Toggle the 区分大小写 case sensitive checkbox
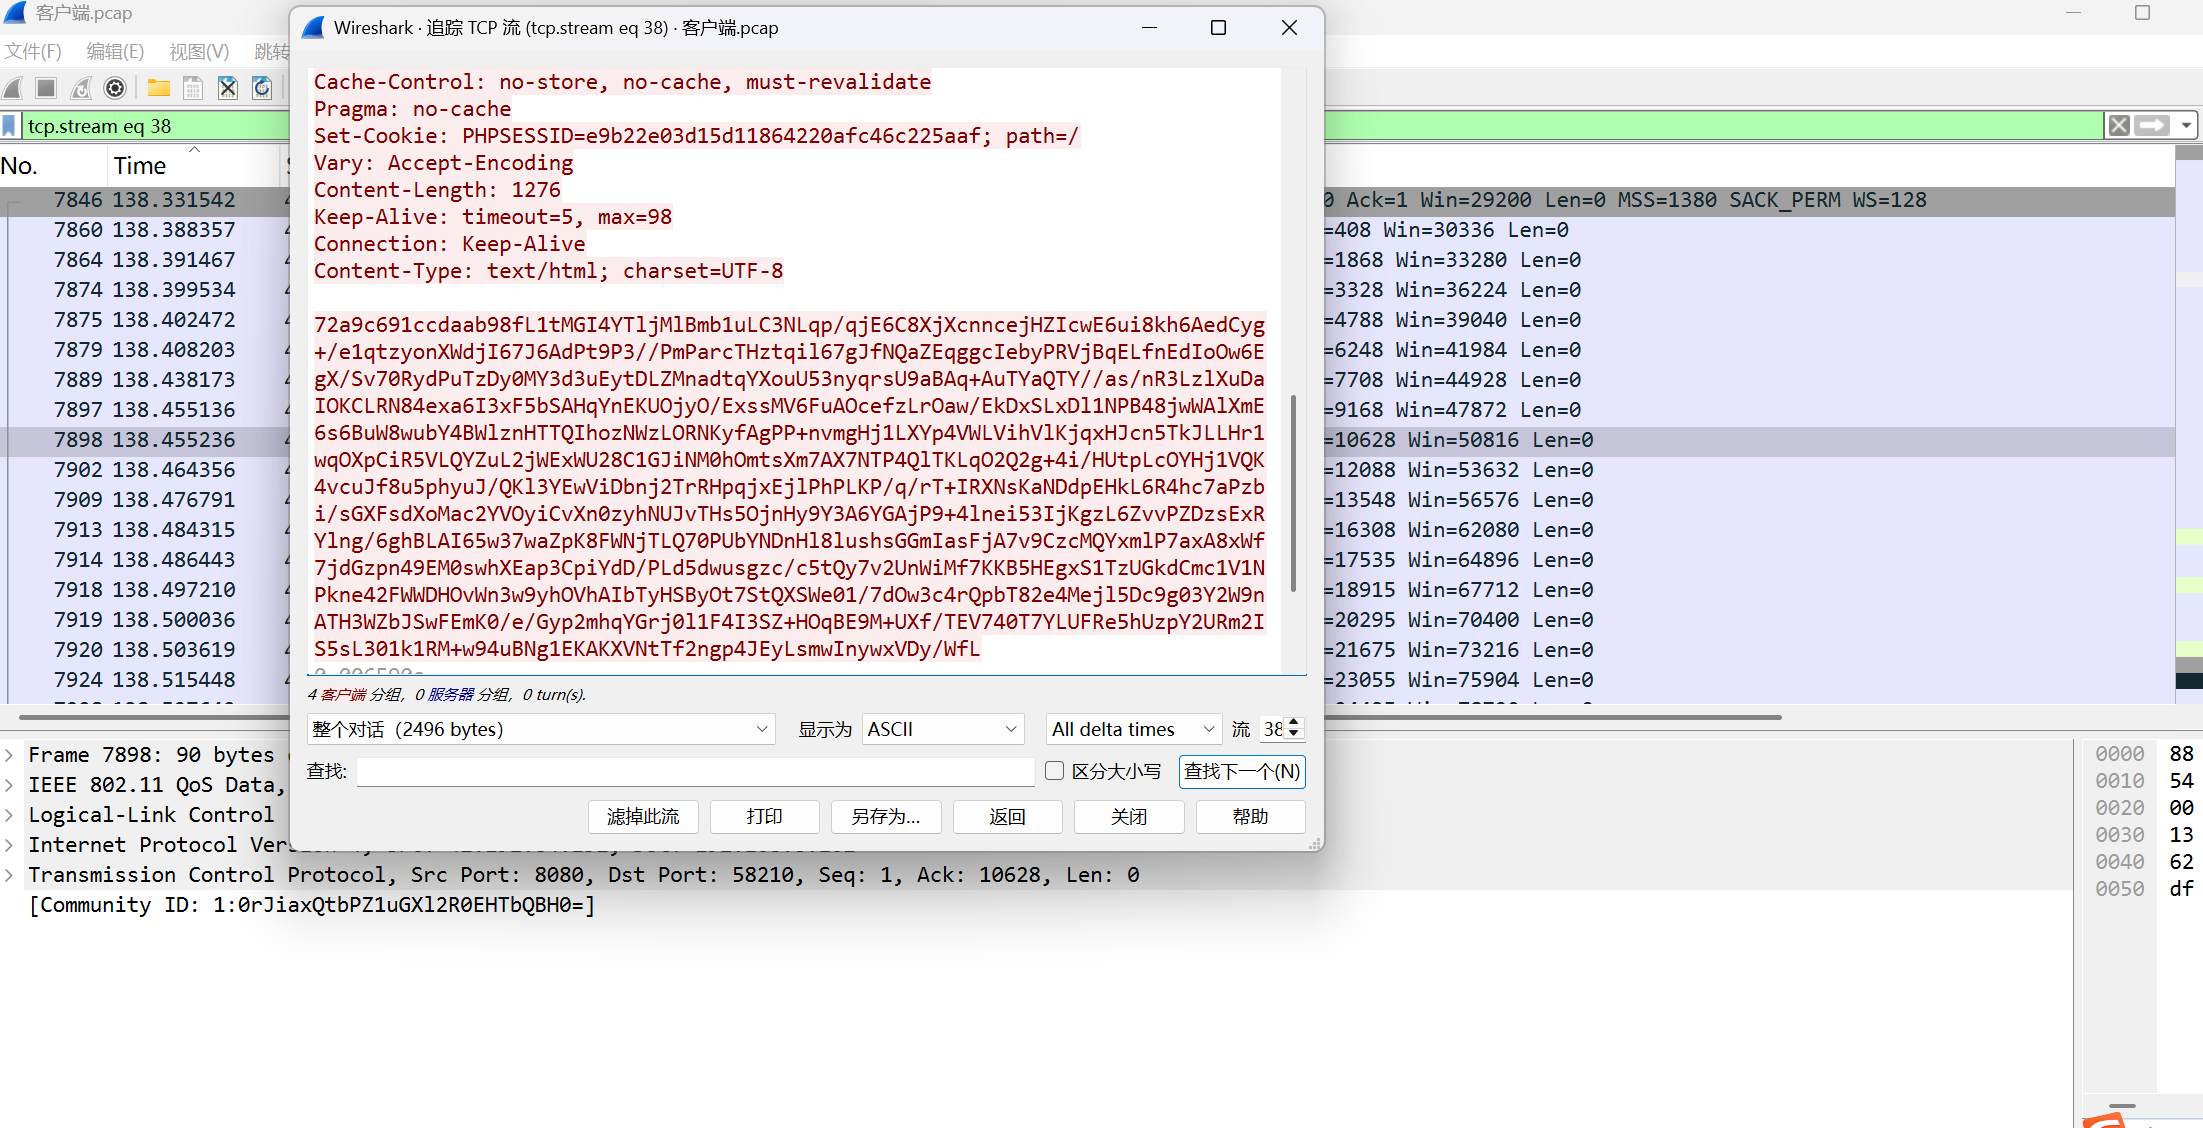This screenshot has width=2203, height=1128. click(x=1054, y=771)
